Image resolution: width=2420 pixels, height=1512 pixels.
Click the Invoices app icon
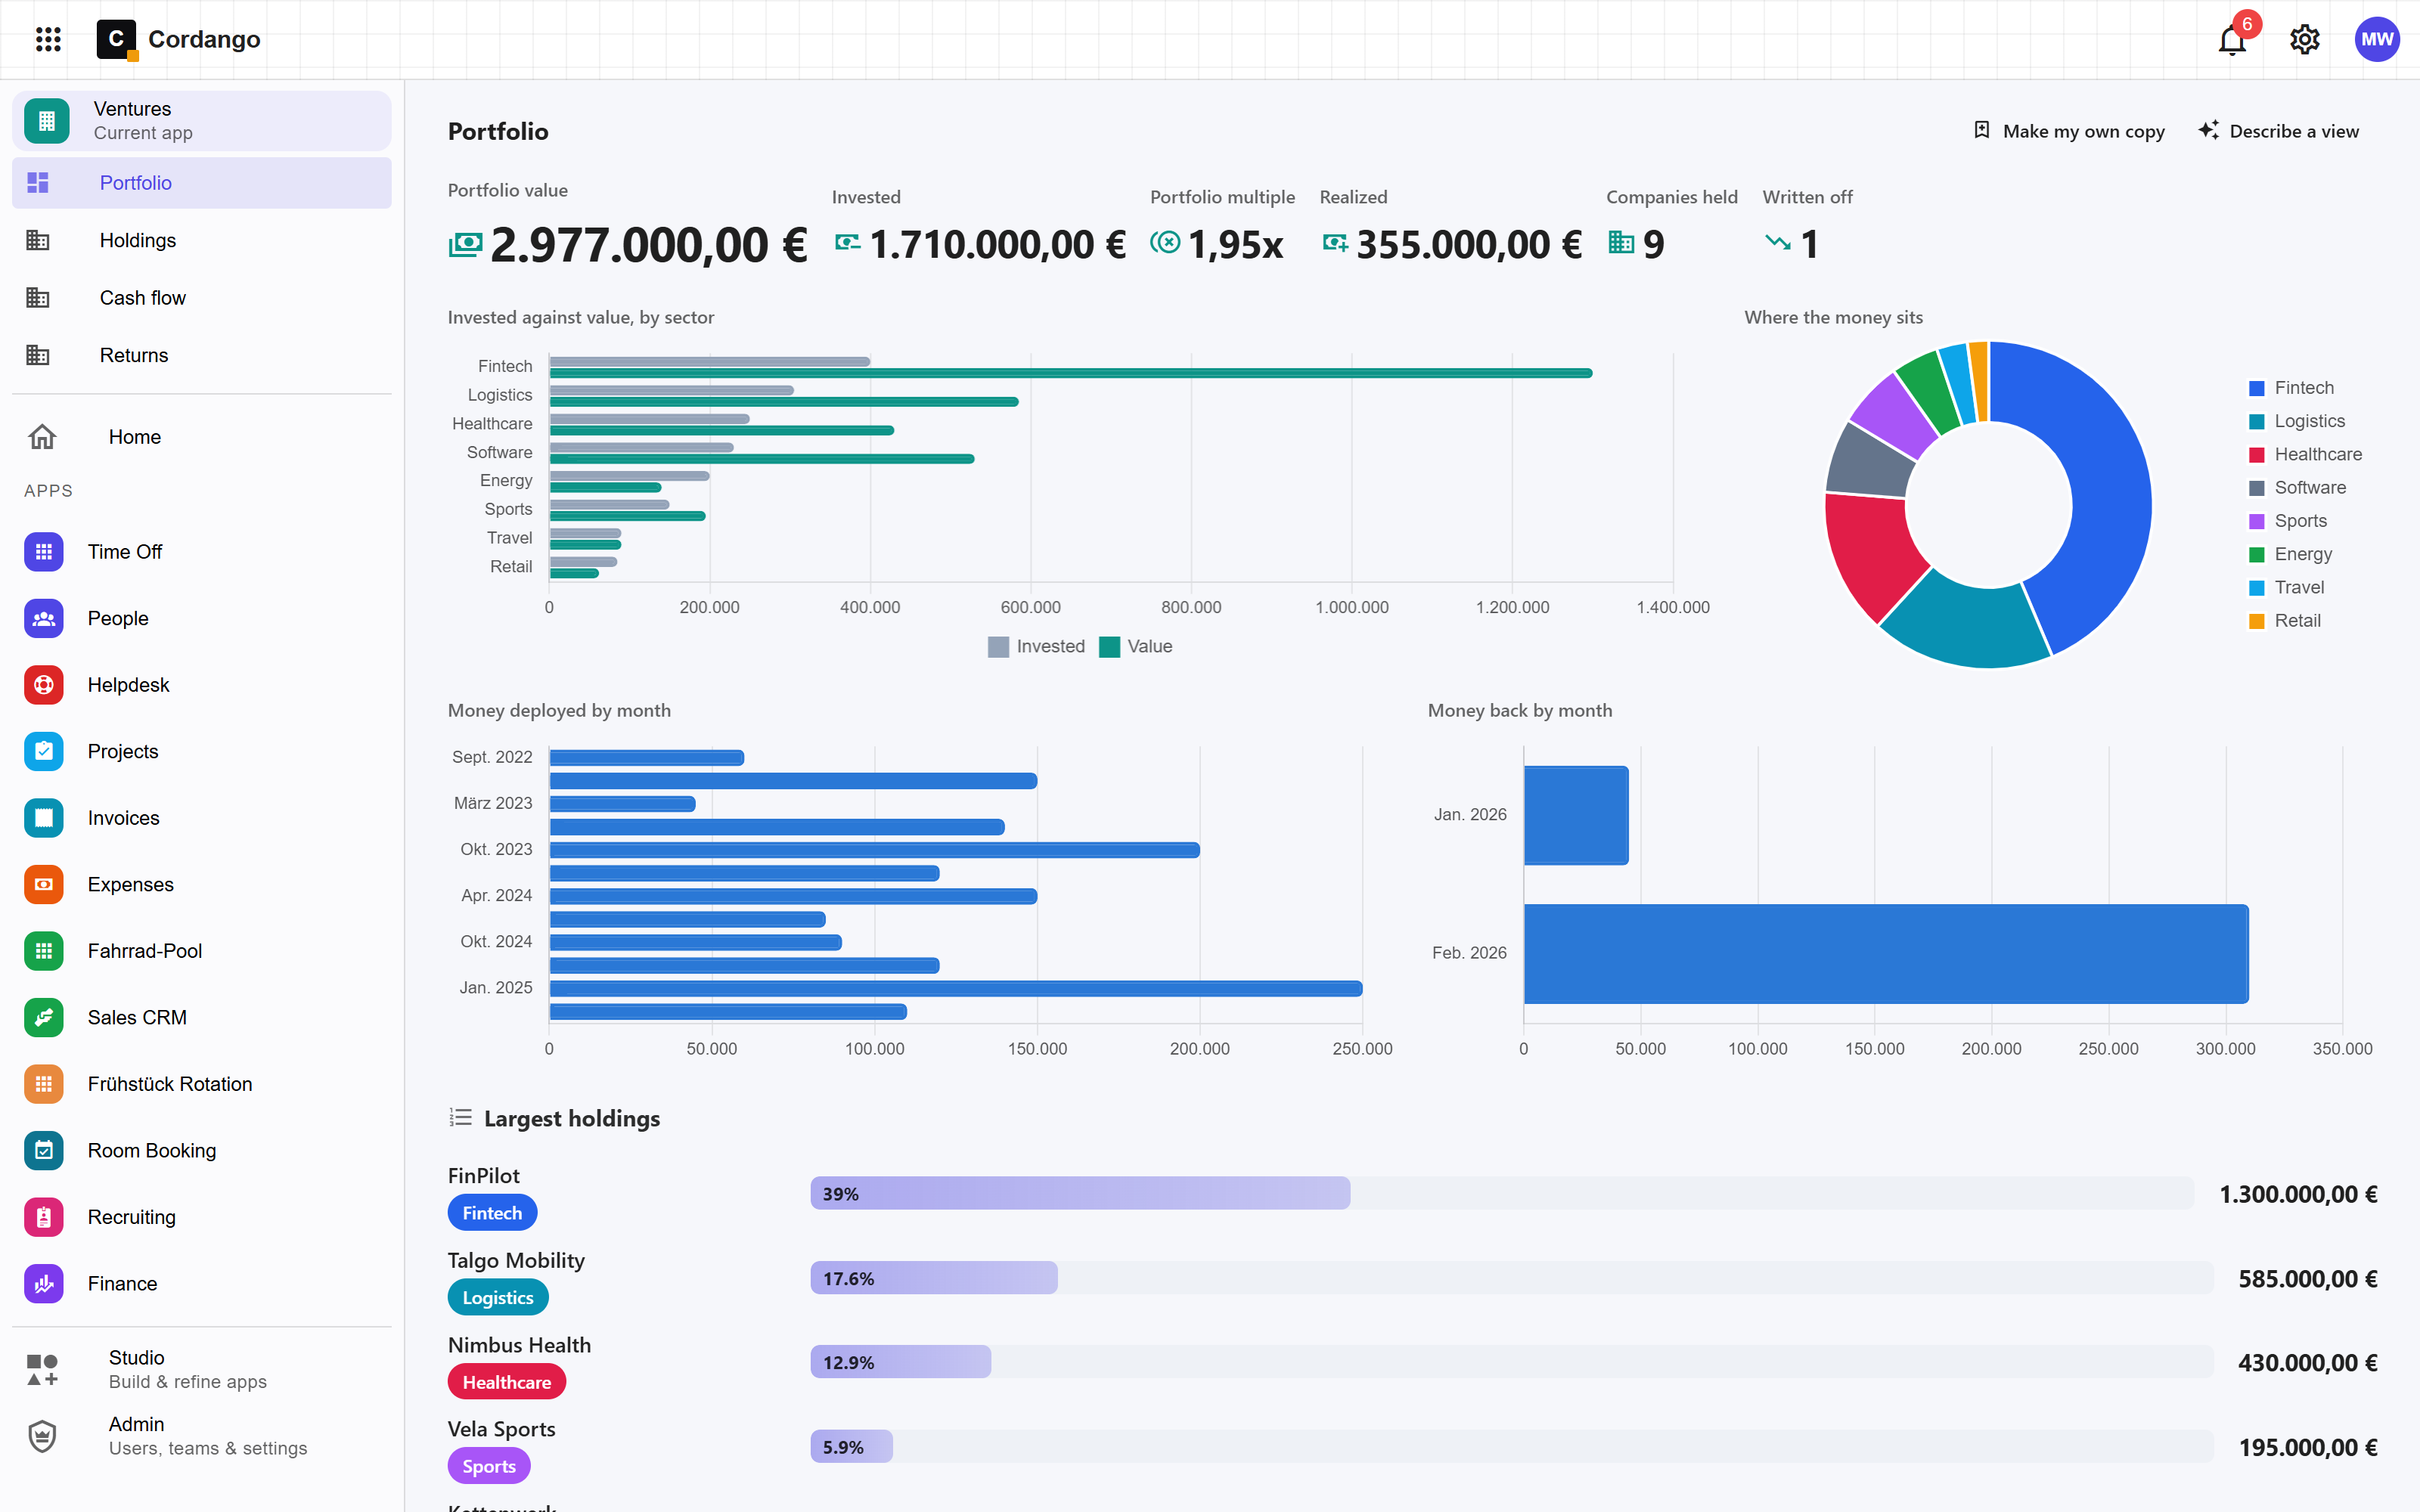[x=44, y=818]
